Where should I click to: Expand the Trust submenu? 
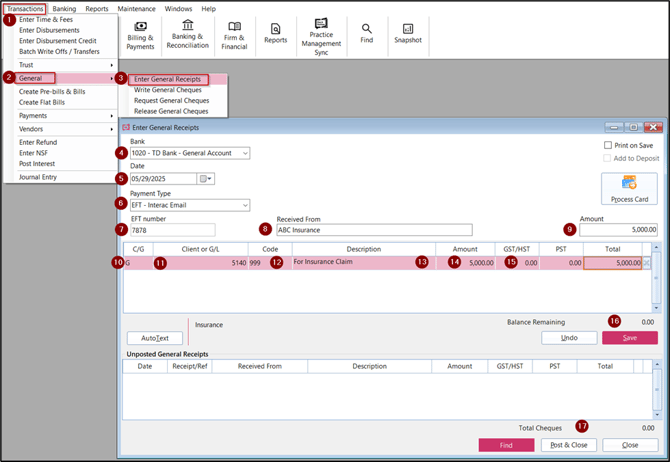[x=60, y=65]
